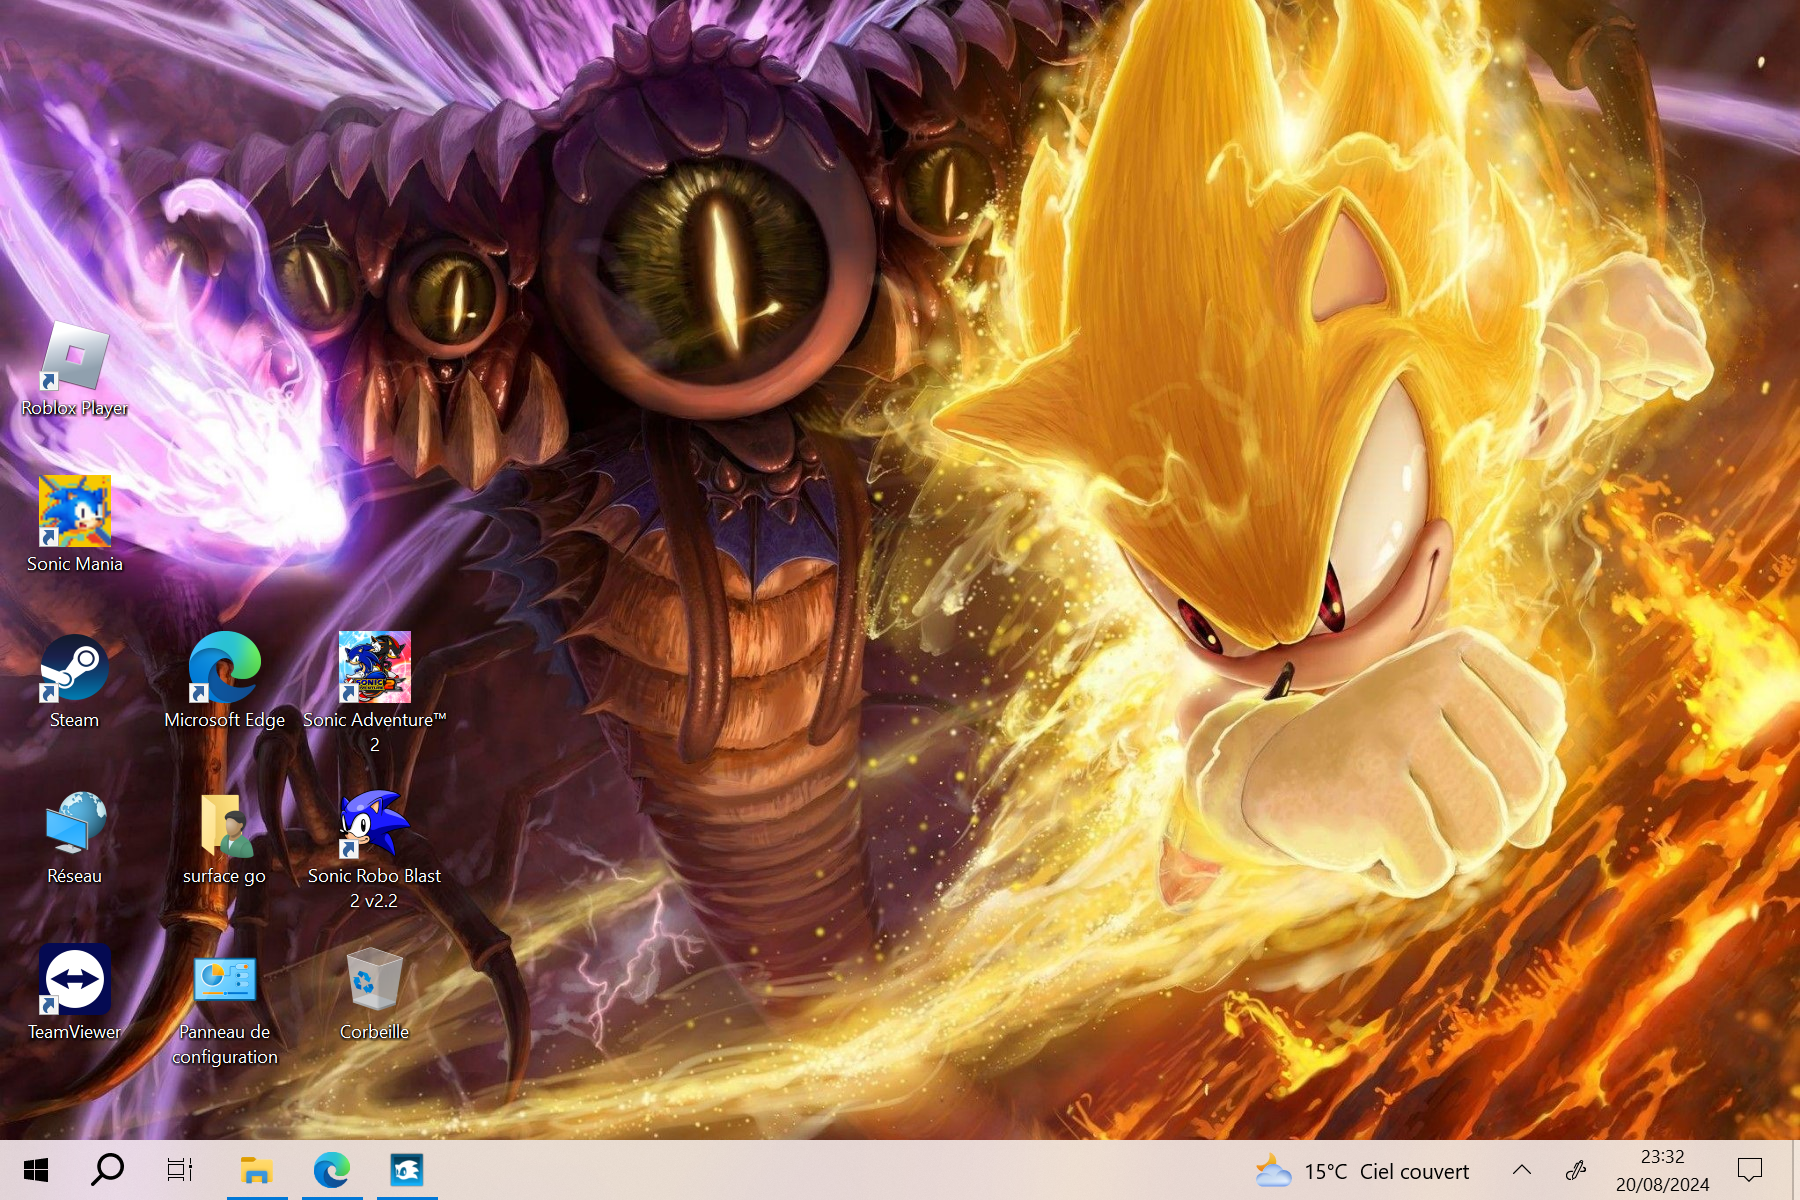
Task: Select the Corbeille recycle bin
Action: (375, 994)
